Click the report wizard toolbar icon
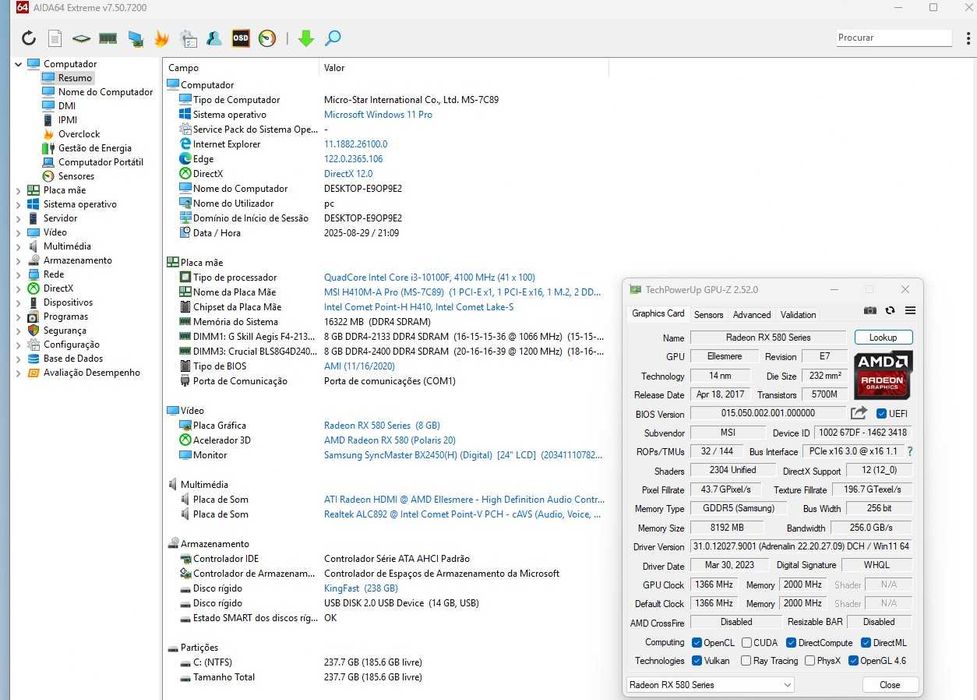Viewport: 977px width, 700px height. point(188,39)
